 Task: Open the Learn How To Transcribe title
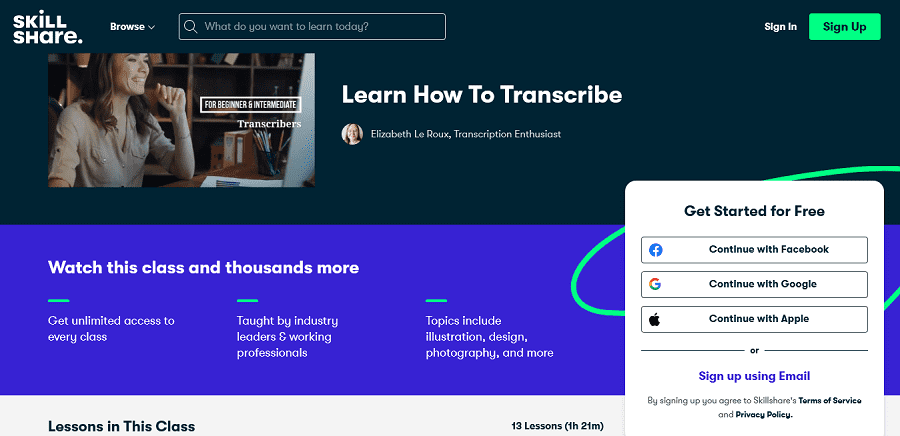pos(482,95)
